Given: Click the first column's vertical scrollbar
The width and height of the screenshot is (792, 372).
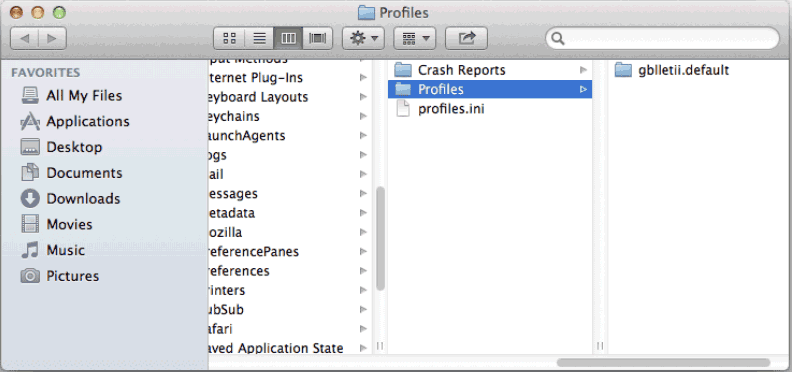Looking at the screenshot, I should [x=380, y=239].
